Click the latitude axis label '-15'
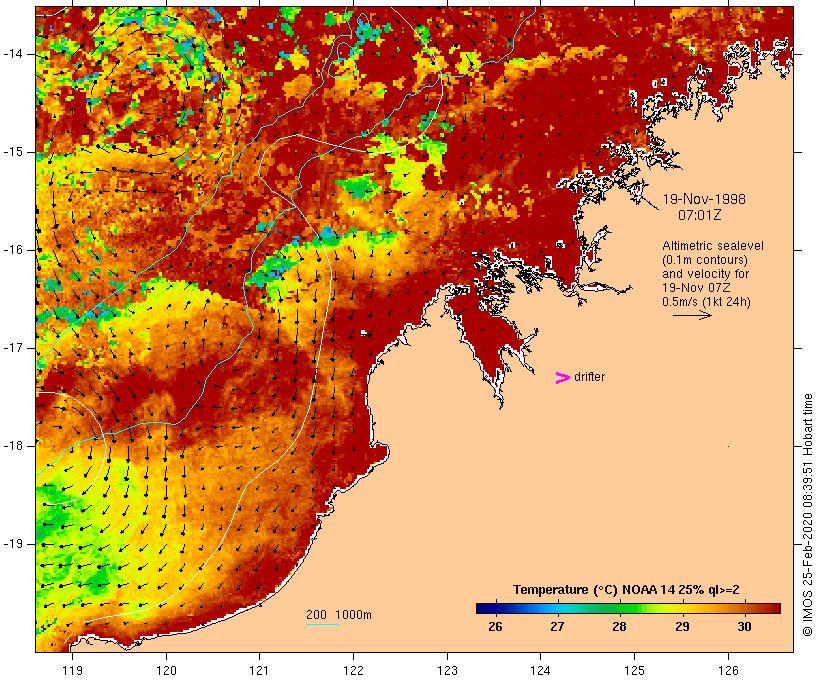Image resolution: width=820 pixels, height=680 pixels. (12, 152)
